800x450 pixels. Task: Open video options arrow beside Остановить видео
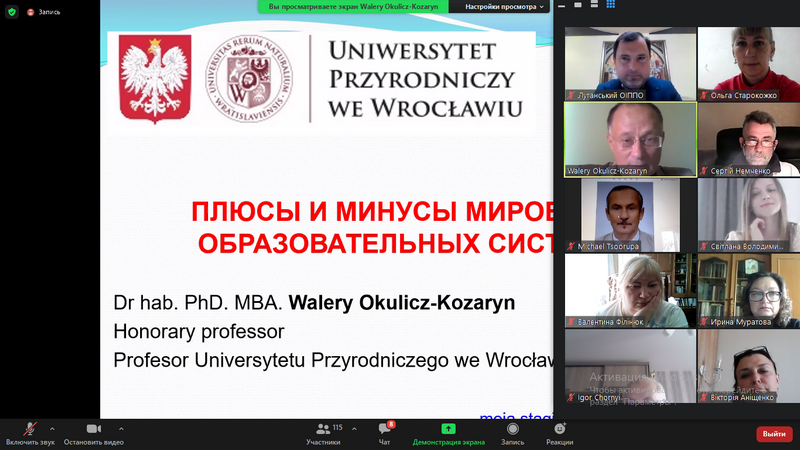(121, 429)
